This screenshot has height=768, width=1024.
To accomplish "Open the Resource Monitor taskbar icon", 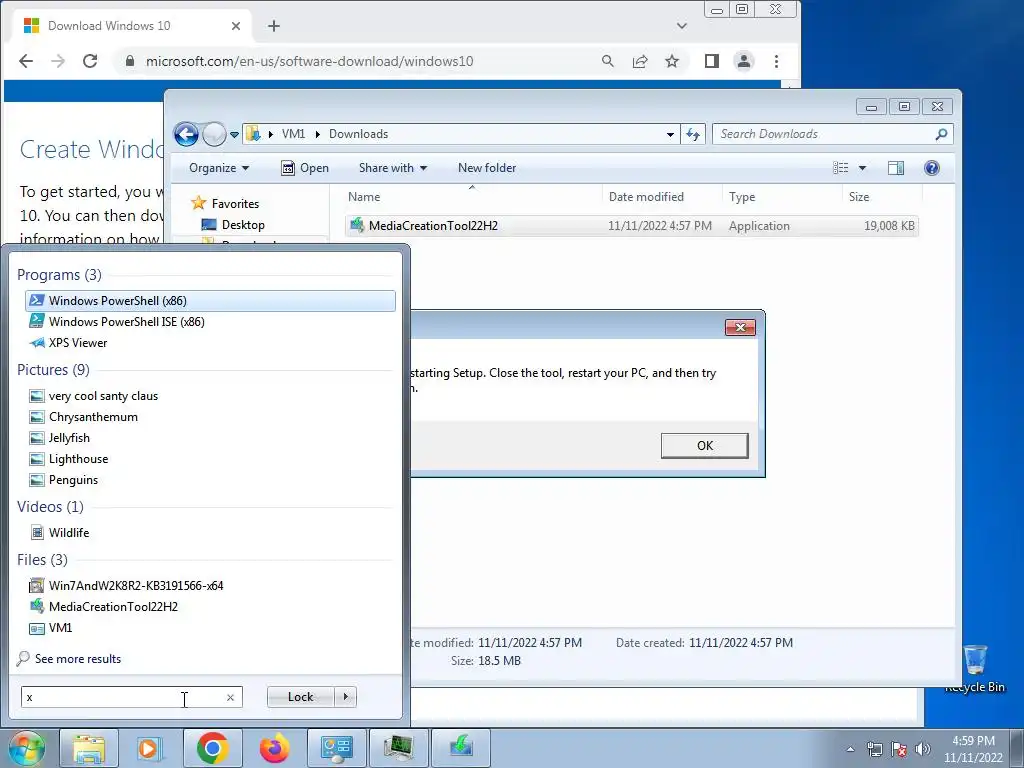I will [398, 748].
